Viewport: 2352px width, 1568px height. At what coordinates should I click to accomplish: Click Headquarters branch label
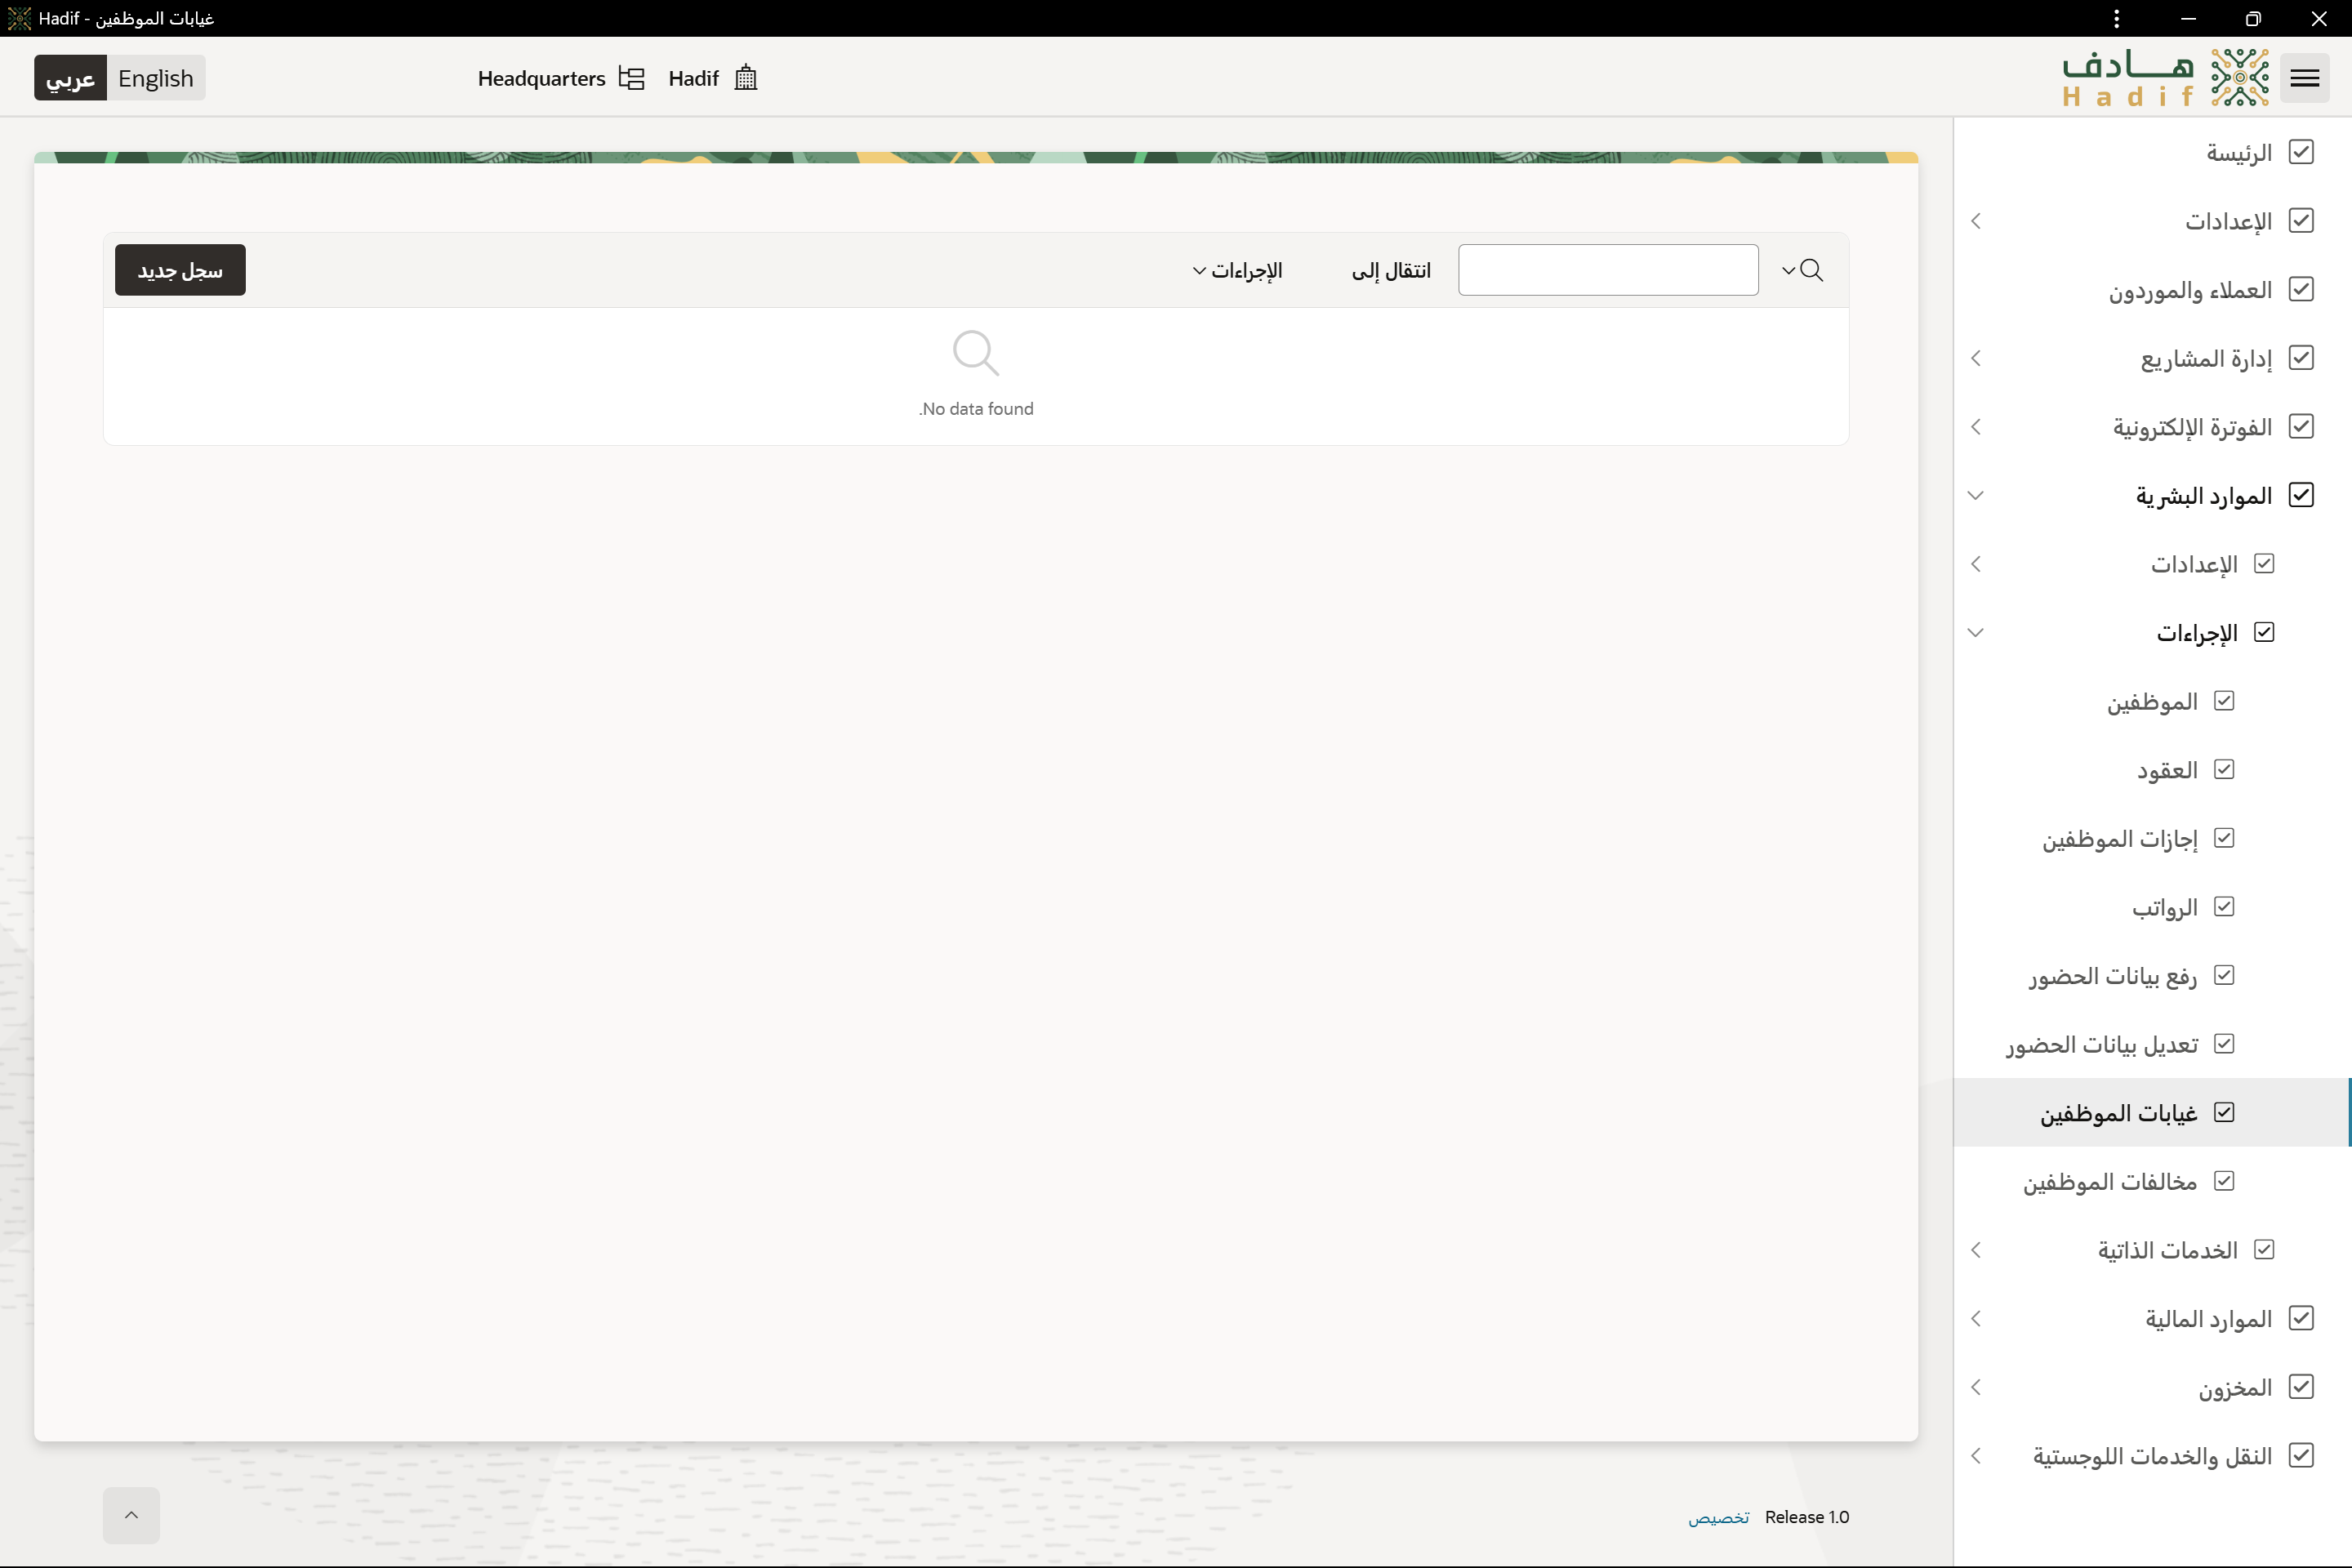click(541, 78)
